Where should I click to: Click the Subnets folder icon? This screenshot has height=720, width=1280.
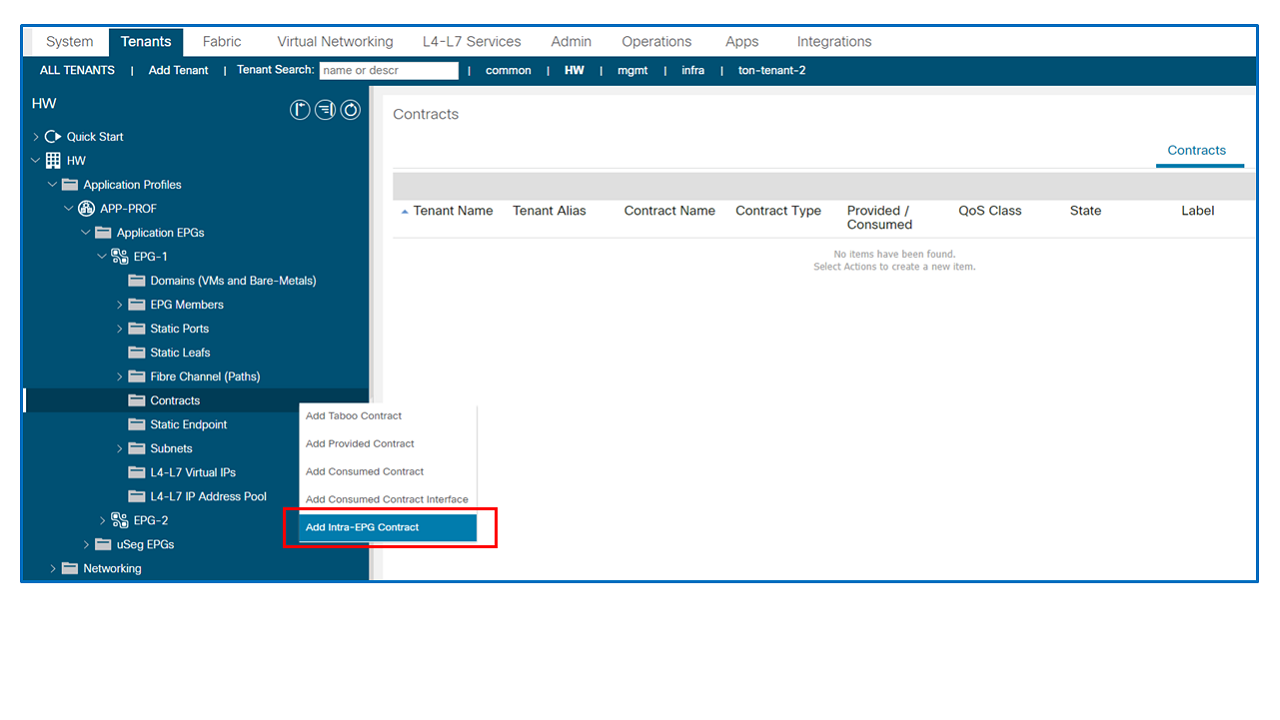point(137,449)
